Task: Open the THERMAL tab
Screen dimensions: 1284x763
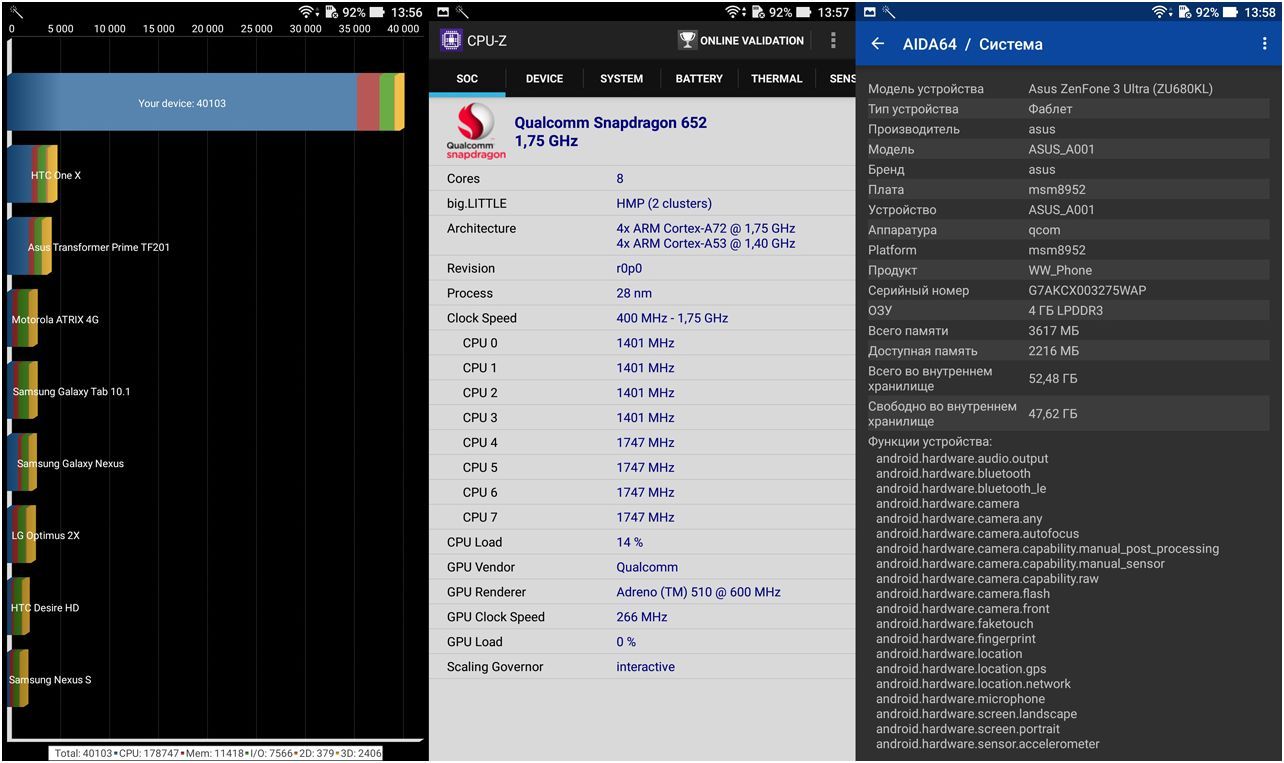Action: coord(776,79)
